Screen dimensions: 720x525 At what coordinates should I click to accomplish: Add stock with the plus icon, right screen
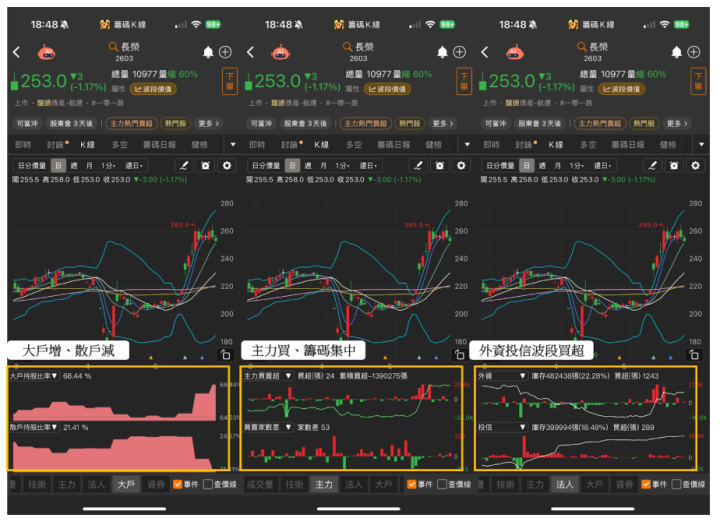pyautogui.click(x=694, y=52)
